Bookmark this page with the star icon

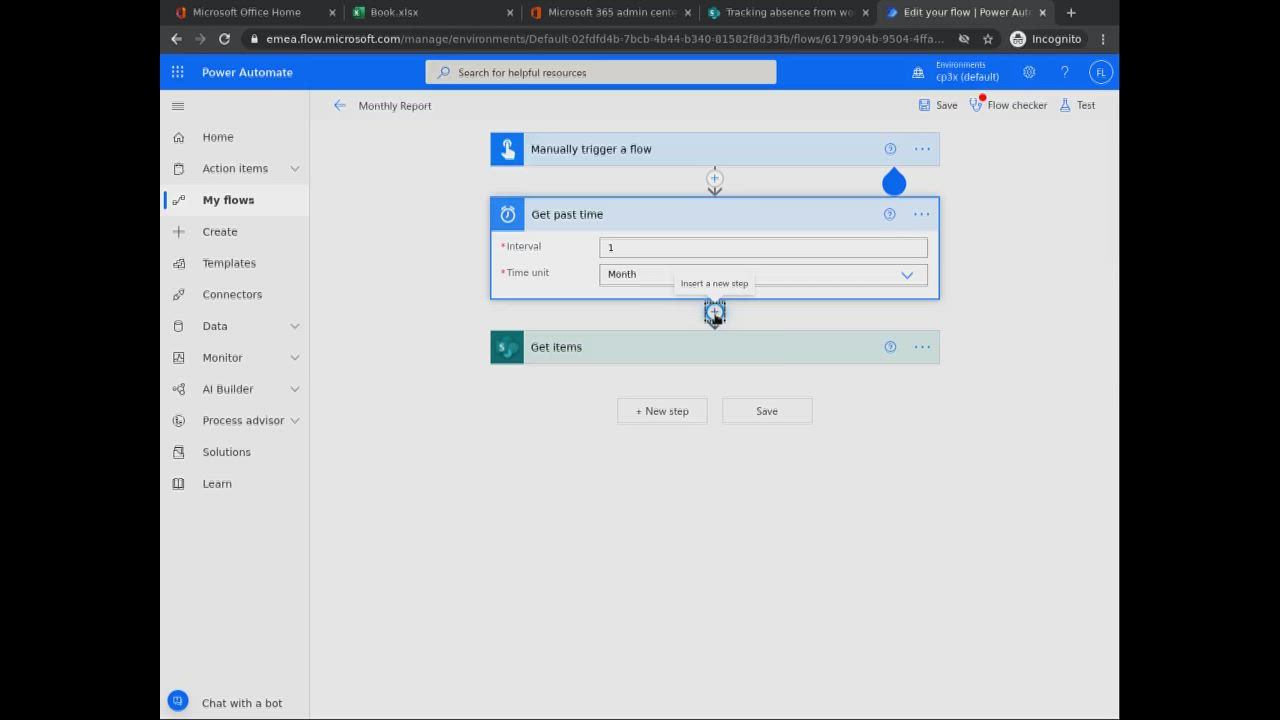988,39
